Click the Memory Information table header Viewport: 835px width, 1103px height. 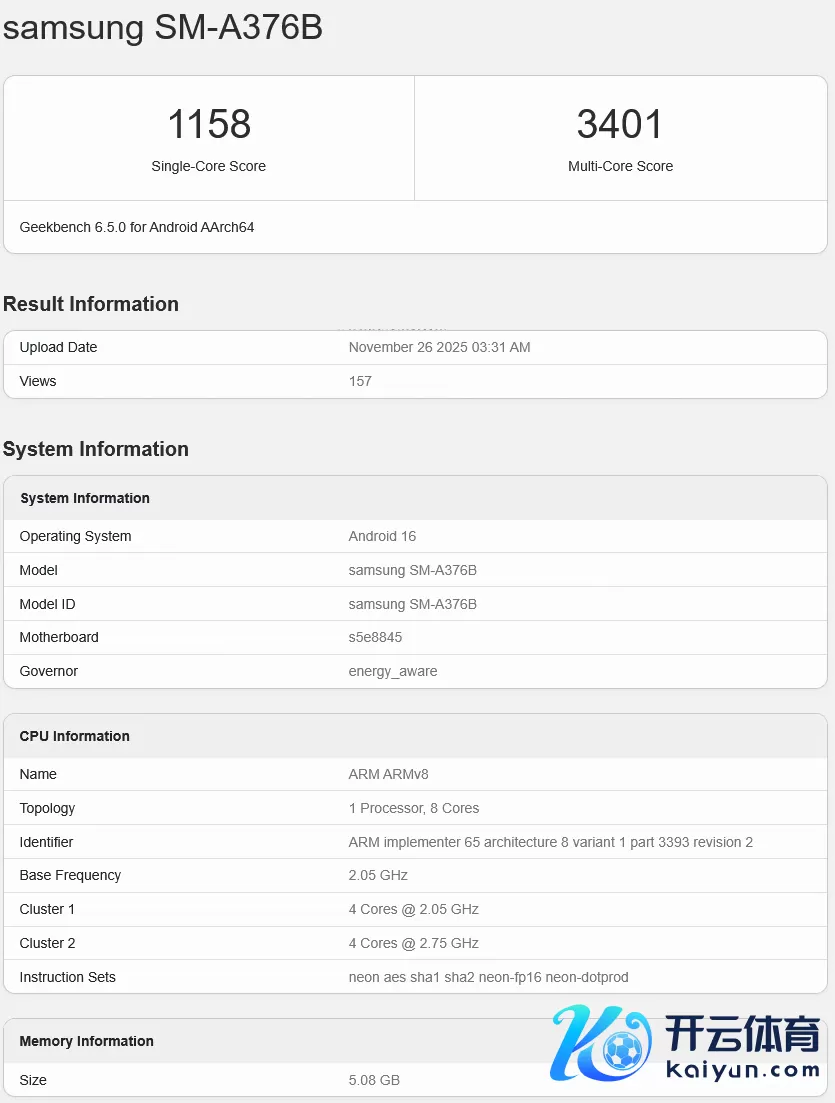click(87, 1041)
